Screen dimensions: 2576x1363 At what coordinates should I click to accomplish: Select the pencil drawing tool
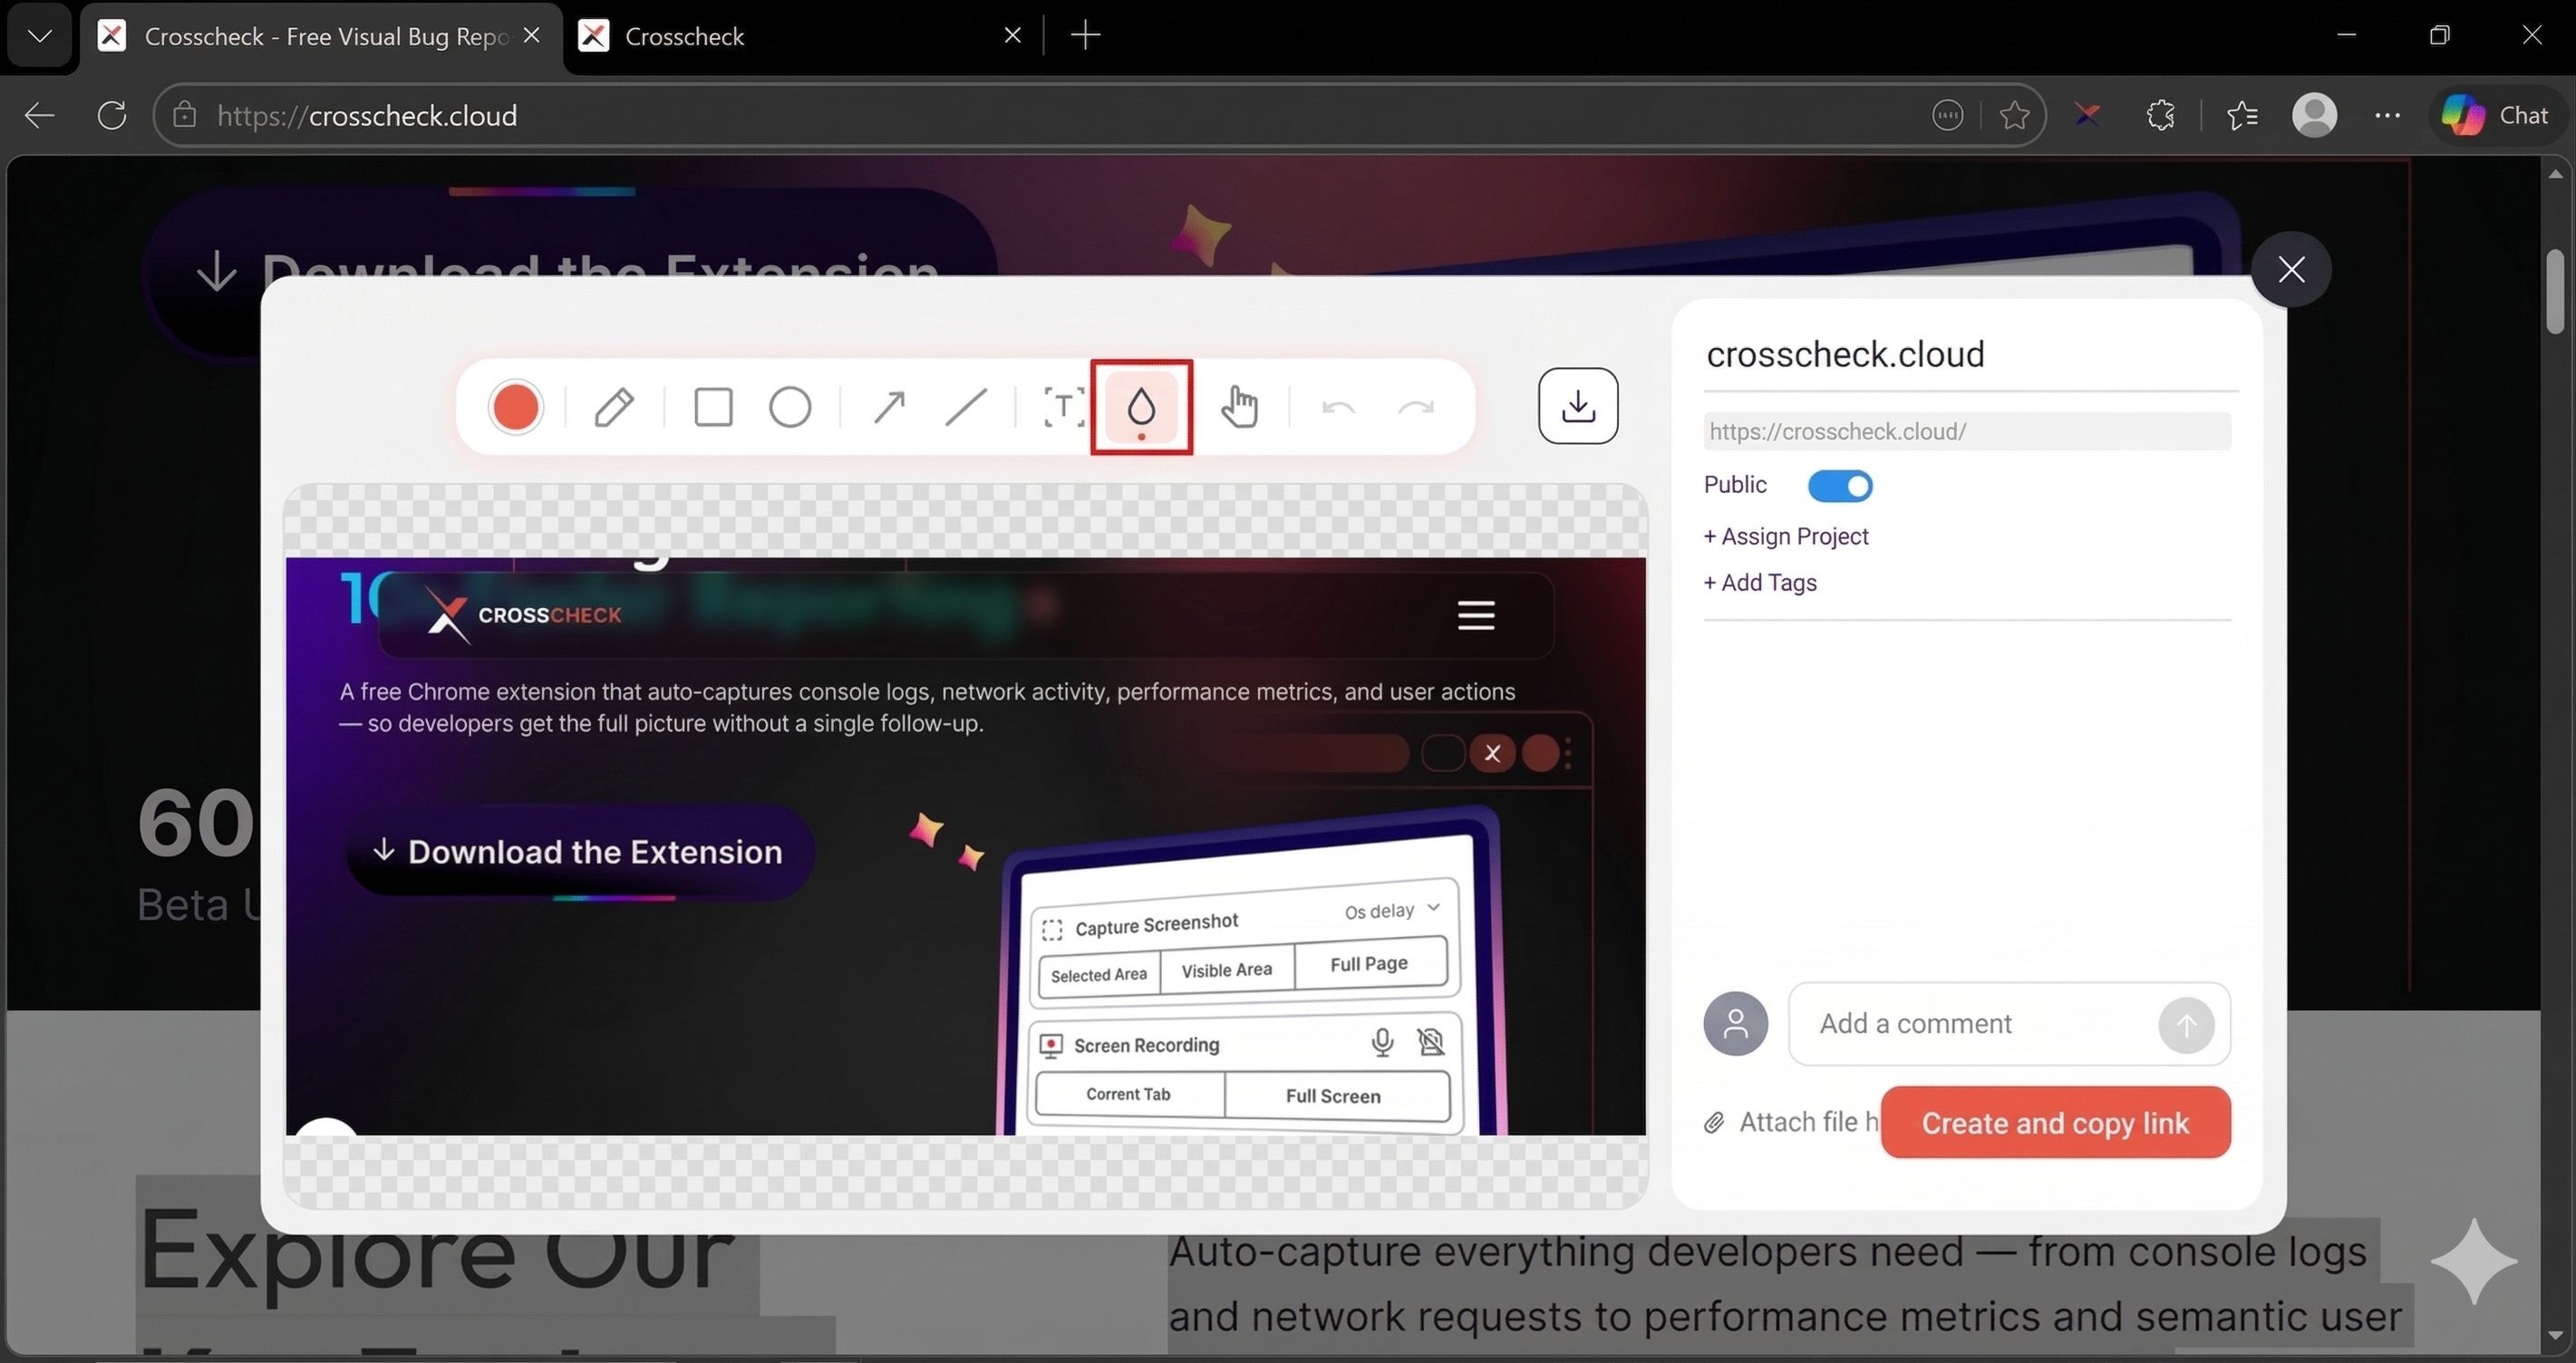[615, 406]
